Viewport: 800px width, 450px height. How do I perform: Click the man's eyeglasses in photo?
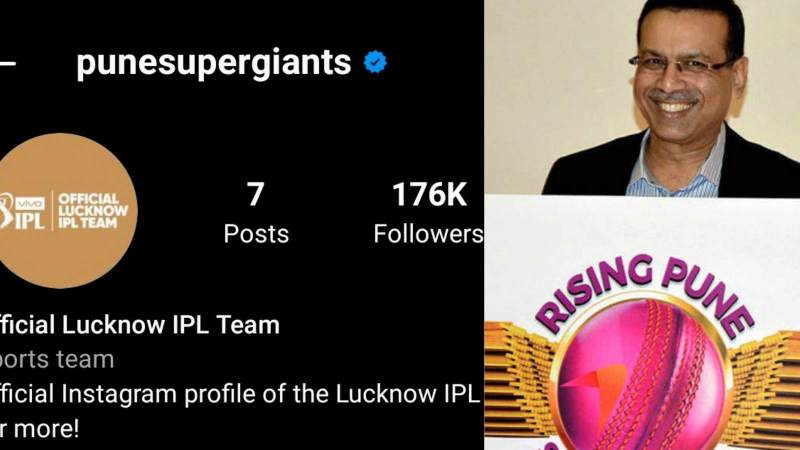(x=683, y=65)
